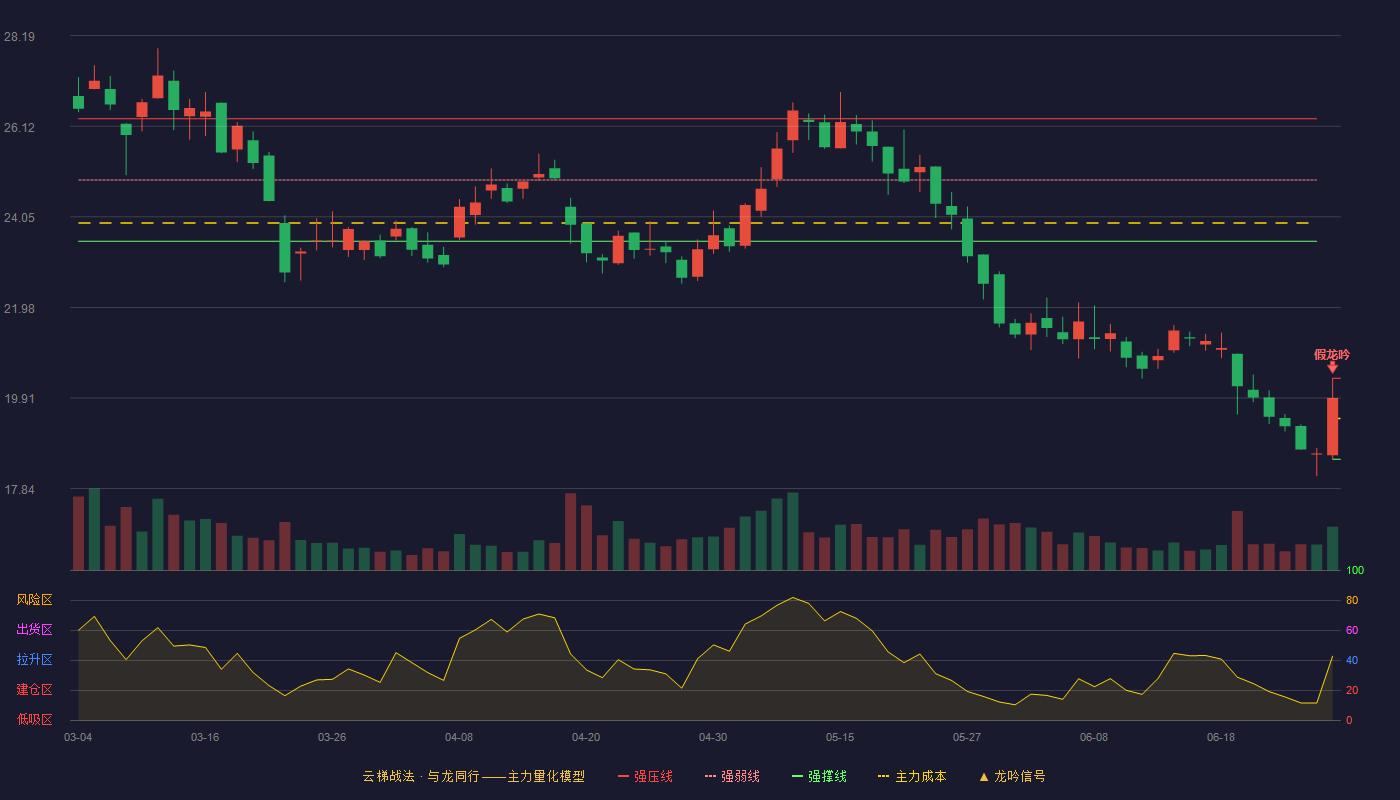Screen dimensions: 1400x800
Task: Click the 21.98 price axis label
Action: pyautogui.click(x=19, y=308)
